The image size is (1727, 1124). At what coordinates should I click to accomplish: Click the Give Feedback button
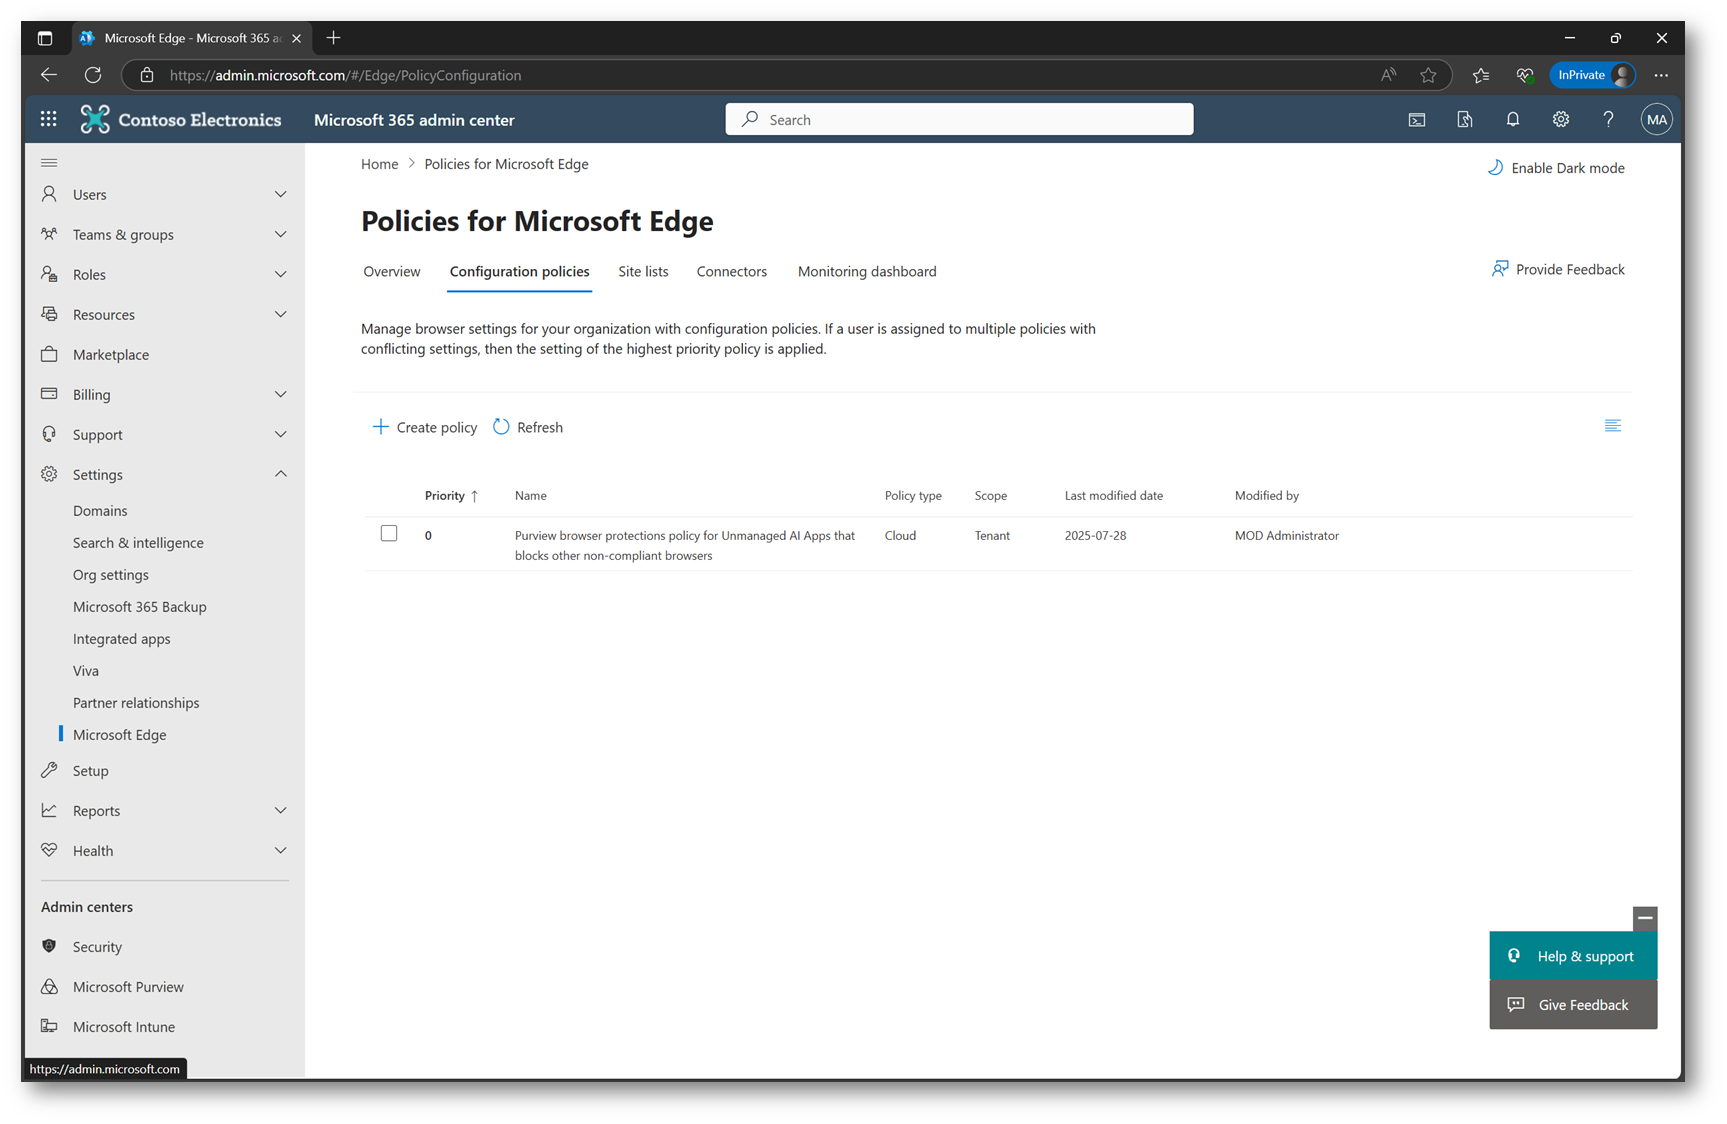pyautogui.click(x=1573, y=1005)
